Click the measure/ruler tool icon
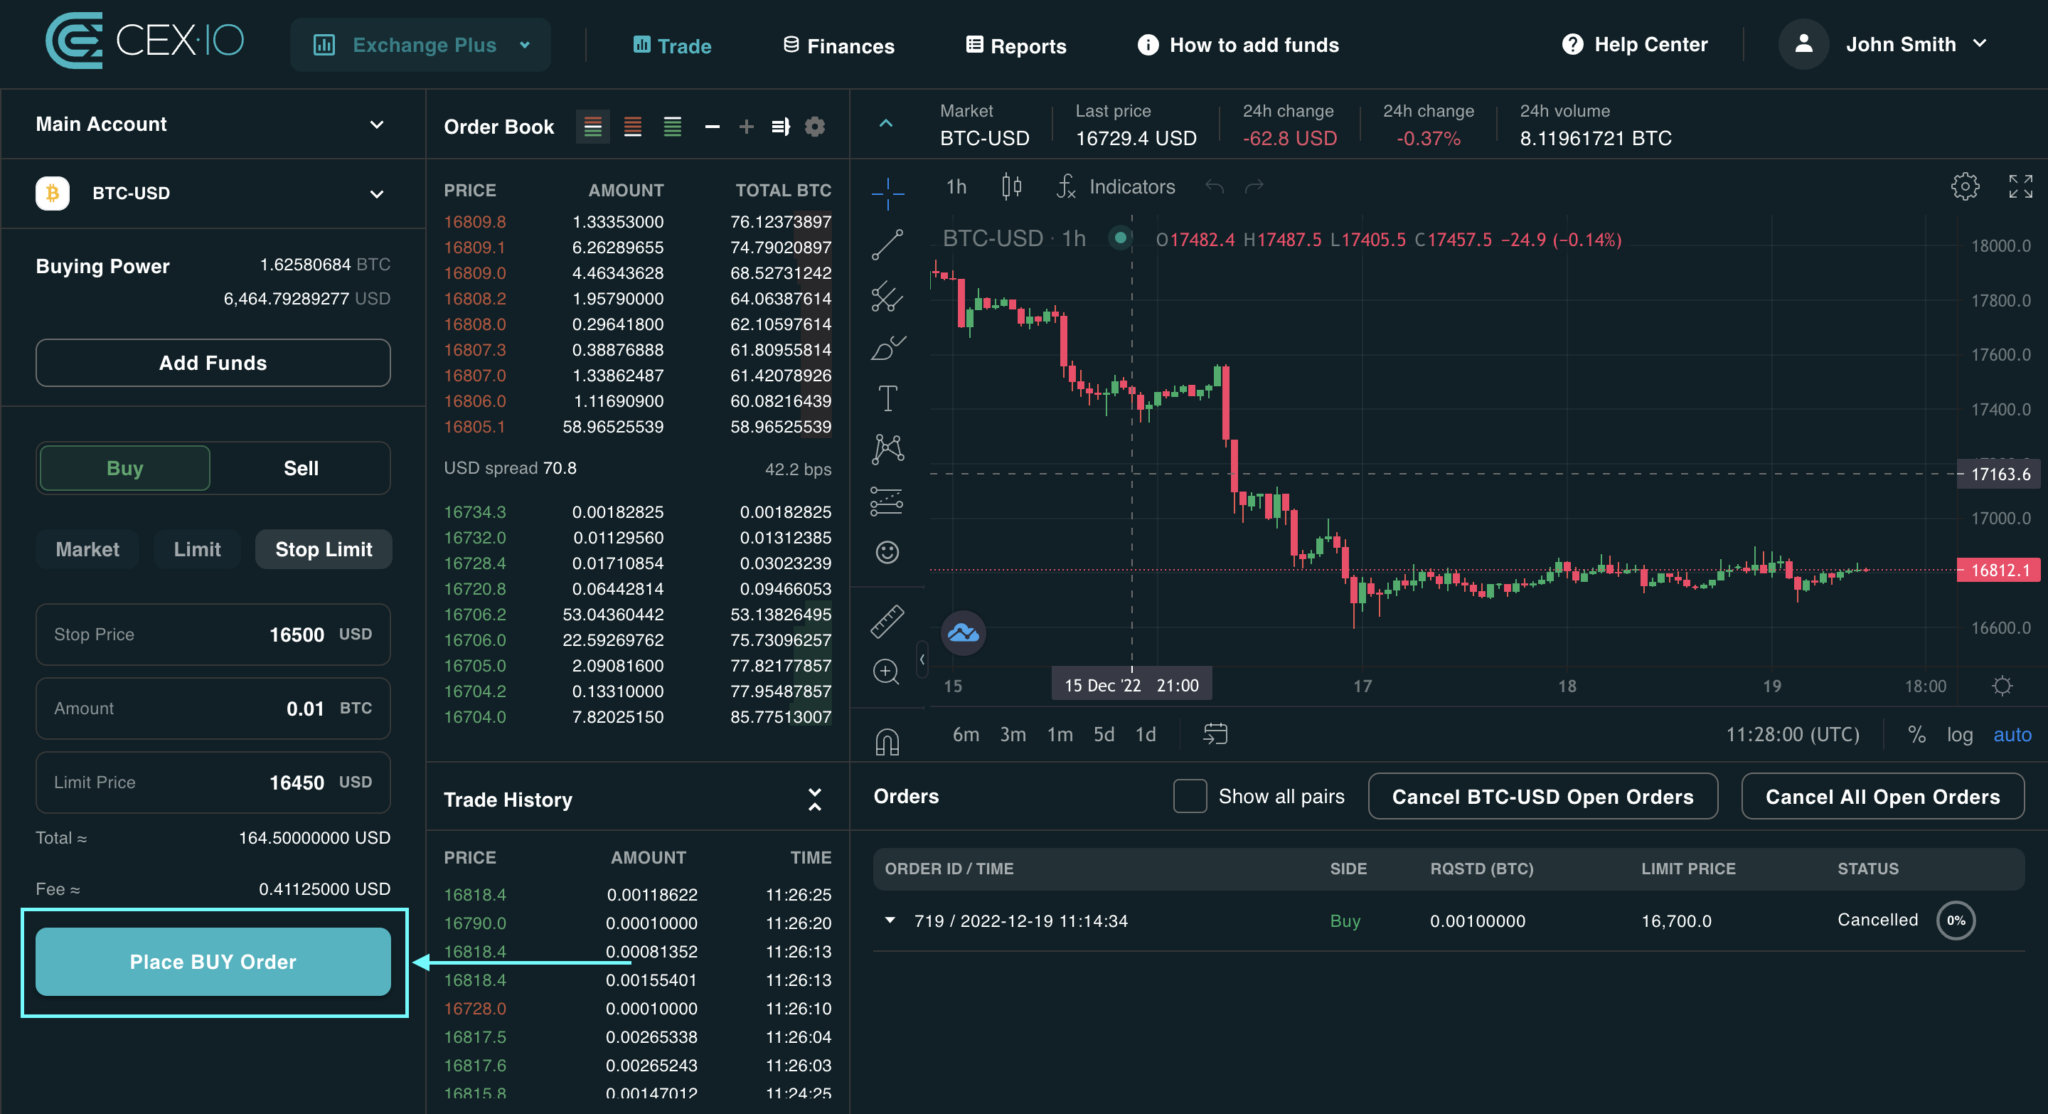2048x1114 pixels. (x=888, y=621)
